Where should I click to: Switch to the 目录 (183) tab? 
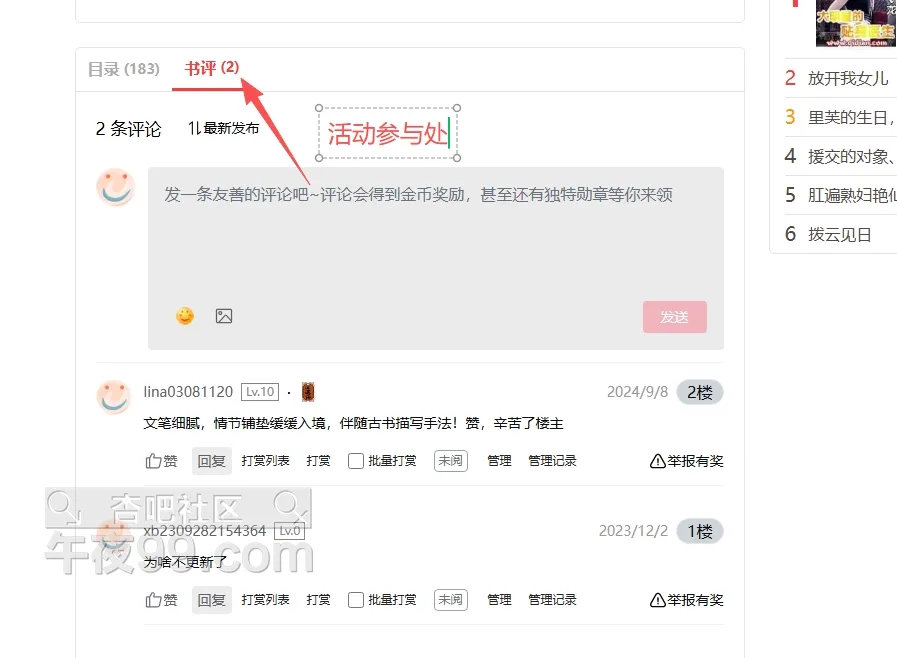click(124, 69)
